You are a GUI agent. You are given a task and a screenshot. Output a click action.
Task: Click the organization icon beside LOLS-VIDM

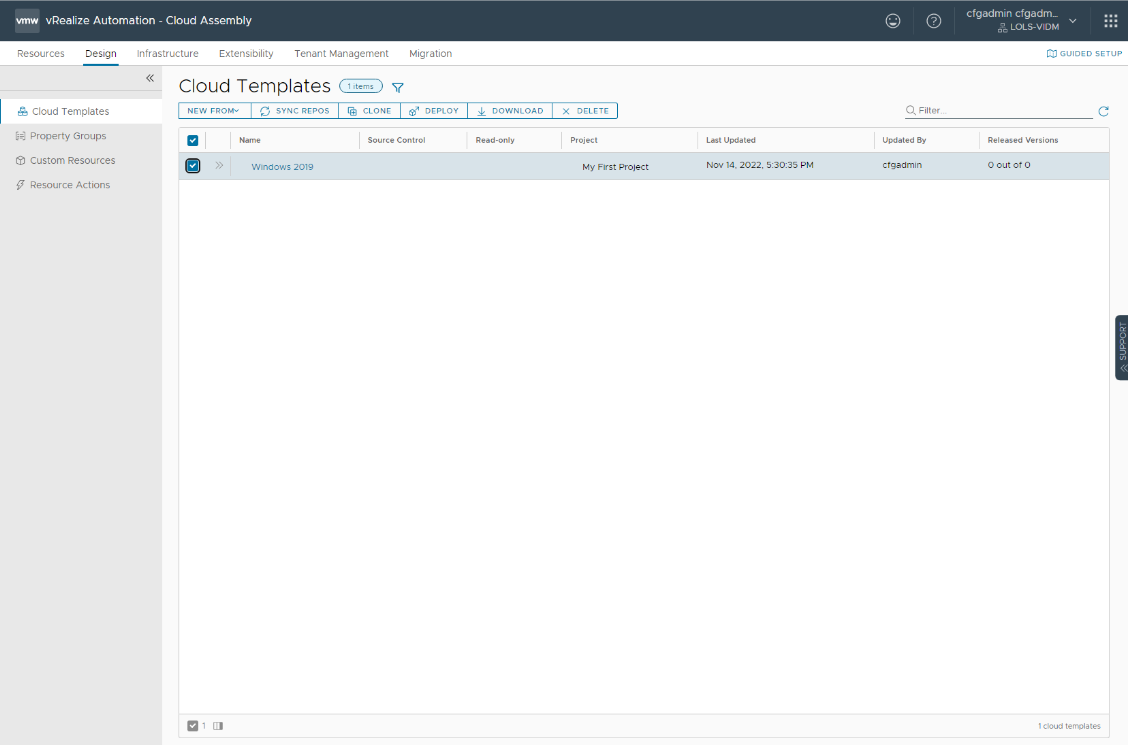coord(1002,27)
